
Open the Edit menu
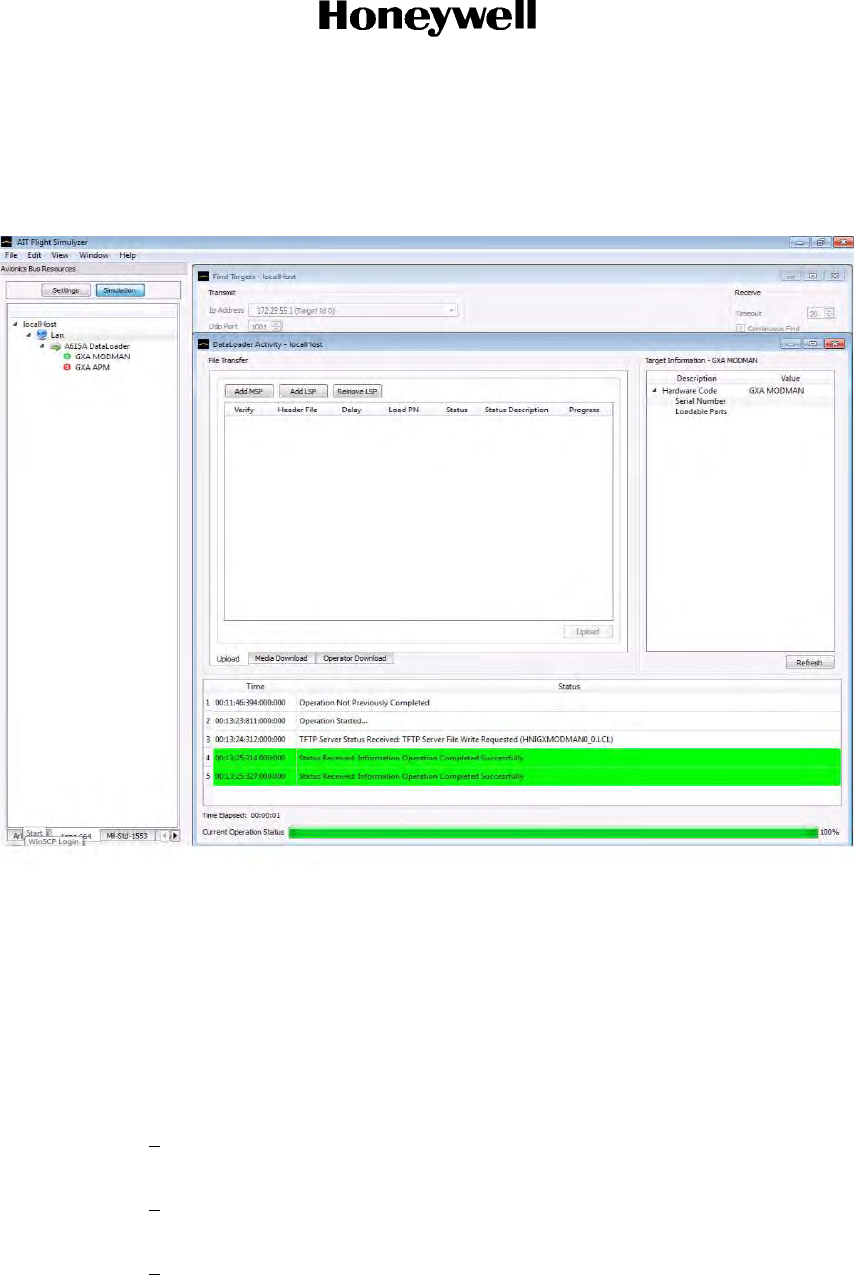[x=34, y=256]
